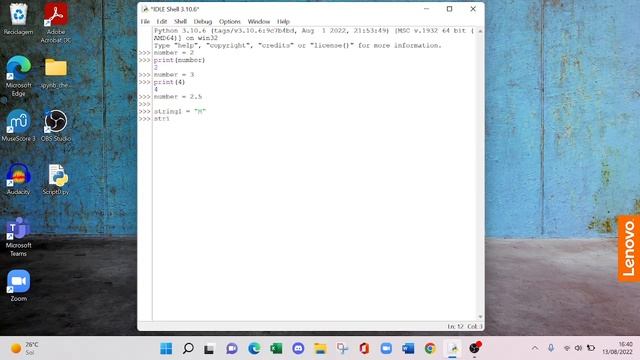Viewport: 640px width, 360px height.
Task: Click the IDLE Python taskbar icon
Action: click(x=452, y=349)
